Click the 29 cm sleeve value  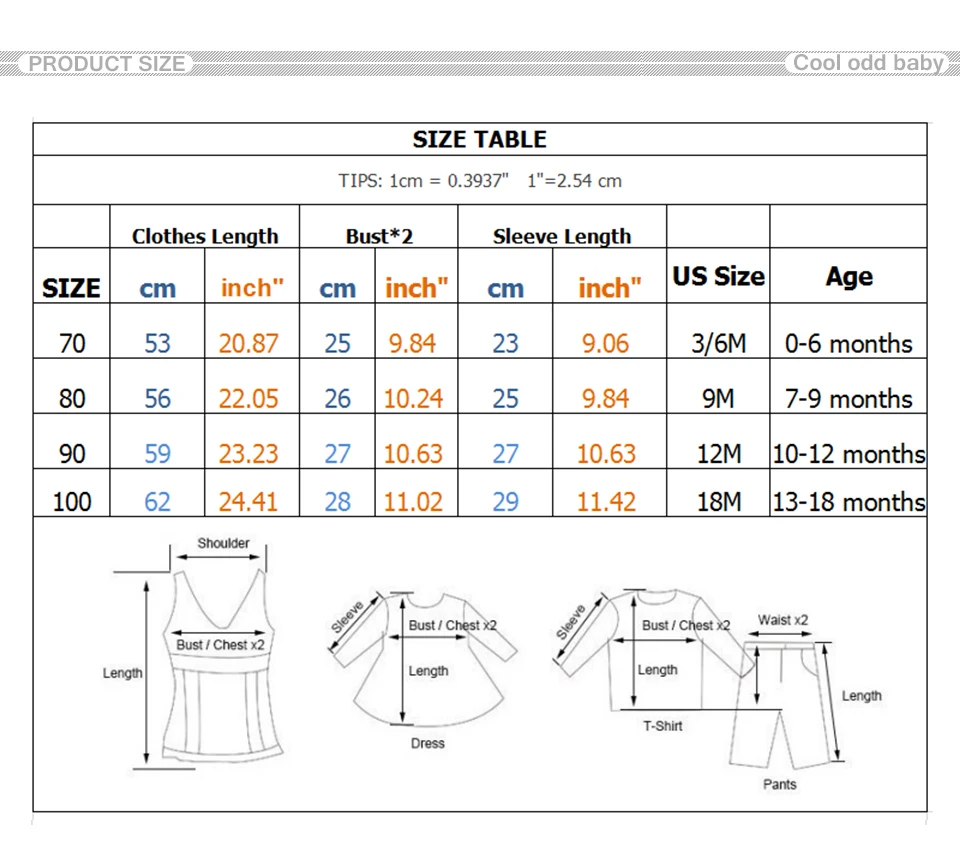click(x=506, y=502)
